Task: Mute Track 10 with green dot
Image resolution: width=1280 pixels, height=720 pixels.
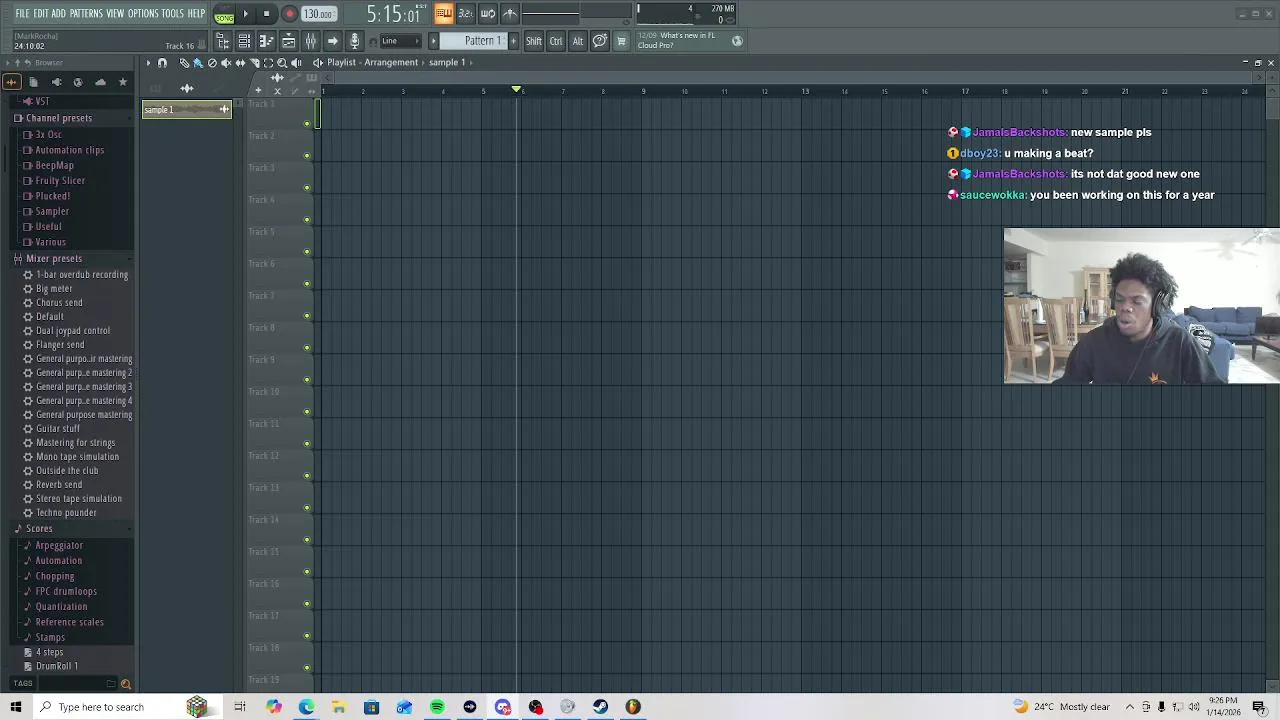Action: [x=307, y=412]
